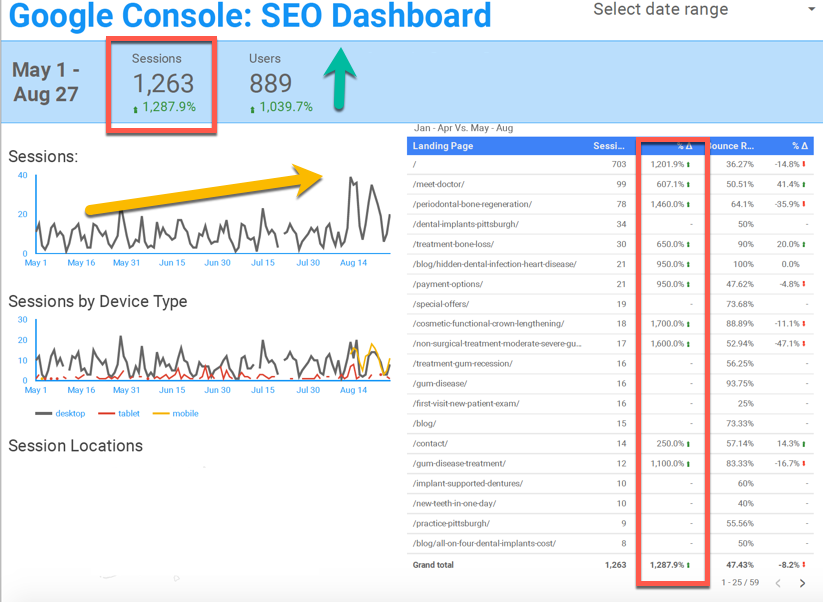This screenshot has width=823, height=602.
Task: Select the Users scorecard value 889
Action: pos(270,83)
